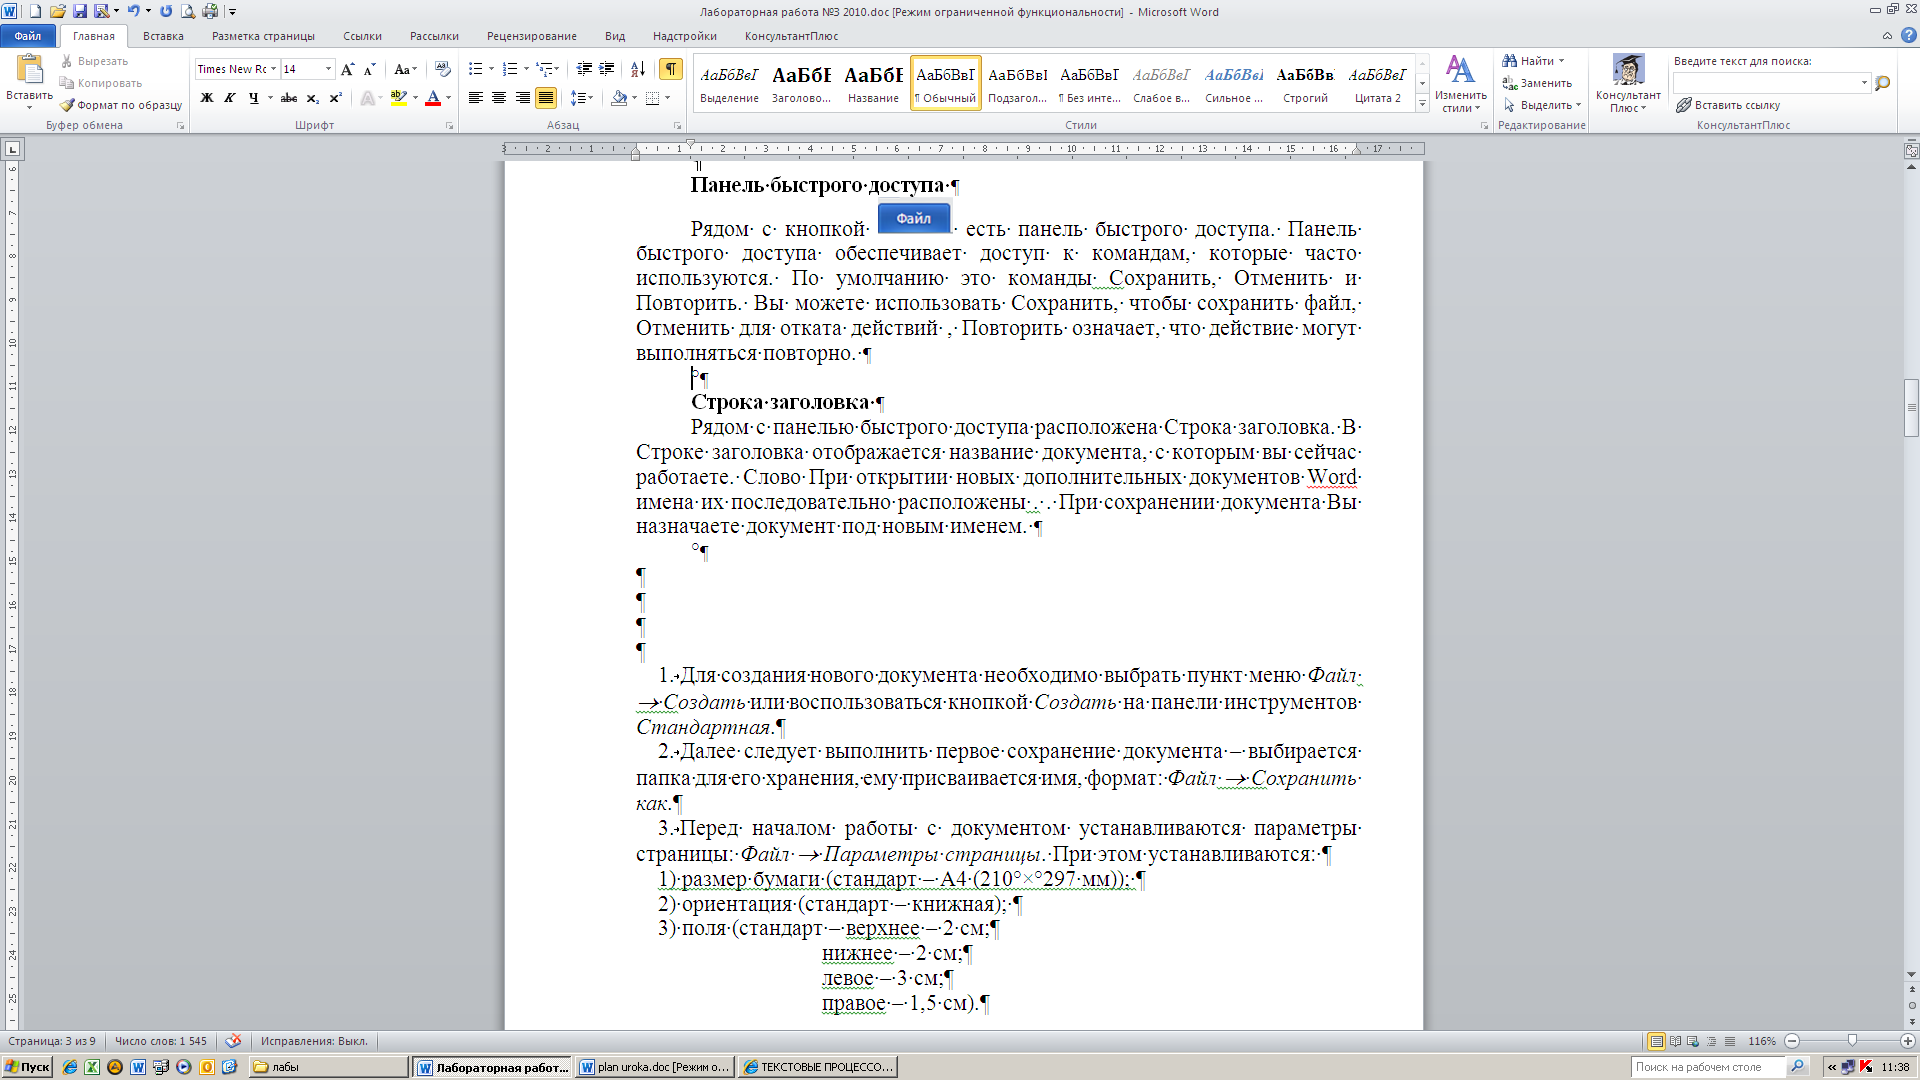Click the proofing errors icon in status bar

[x=233, y=1041]
